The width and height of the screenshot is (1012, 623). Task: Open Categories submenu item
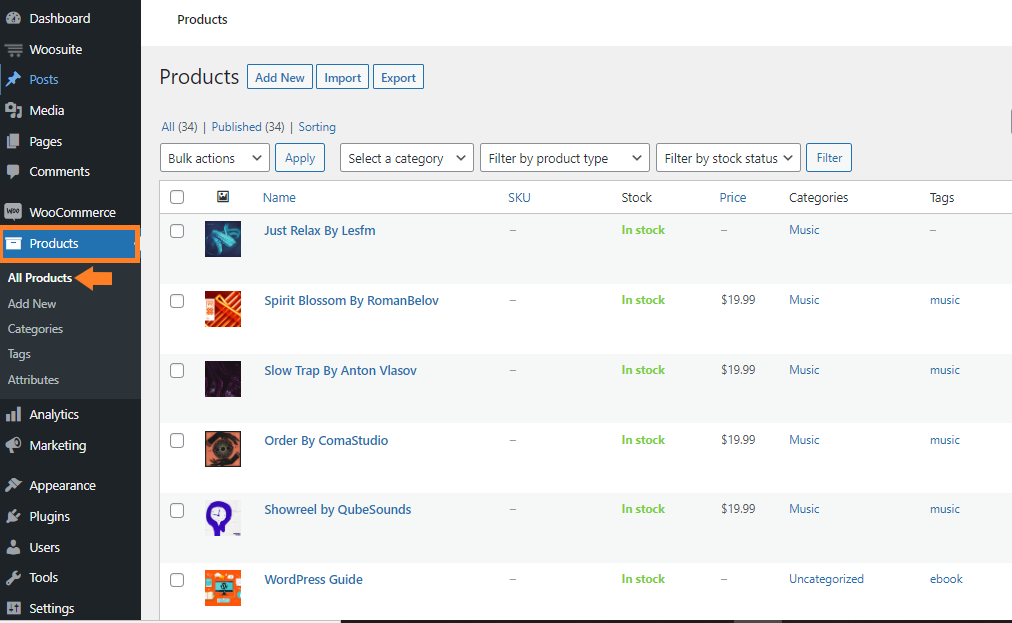coord(35,329)
